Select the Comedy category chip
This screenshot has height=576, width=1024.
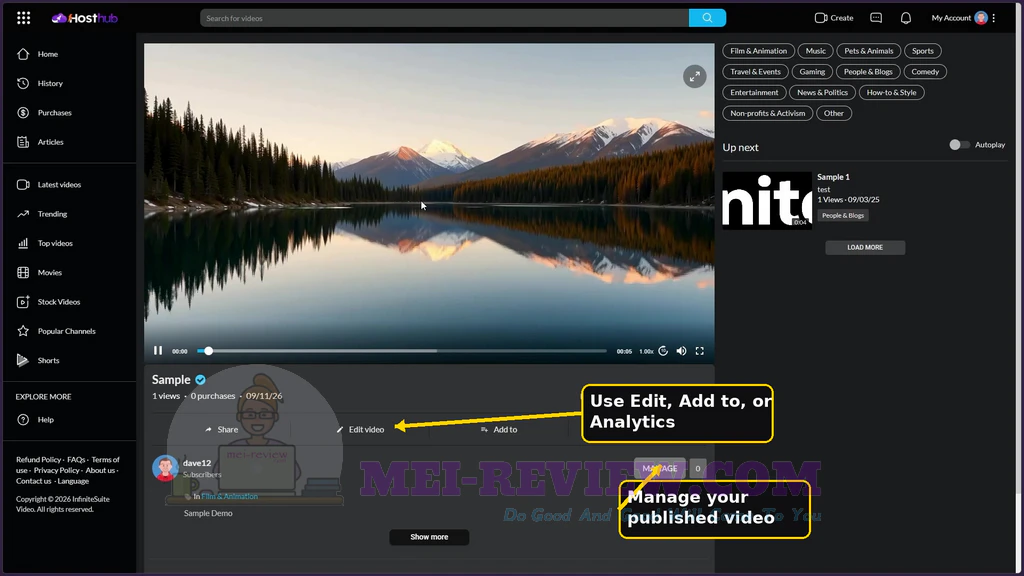click(x=925, y=72)
